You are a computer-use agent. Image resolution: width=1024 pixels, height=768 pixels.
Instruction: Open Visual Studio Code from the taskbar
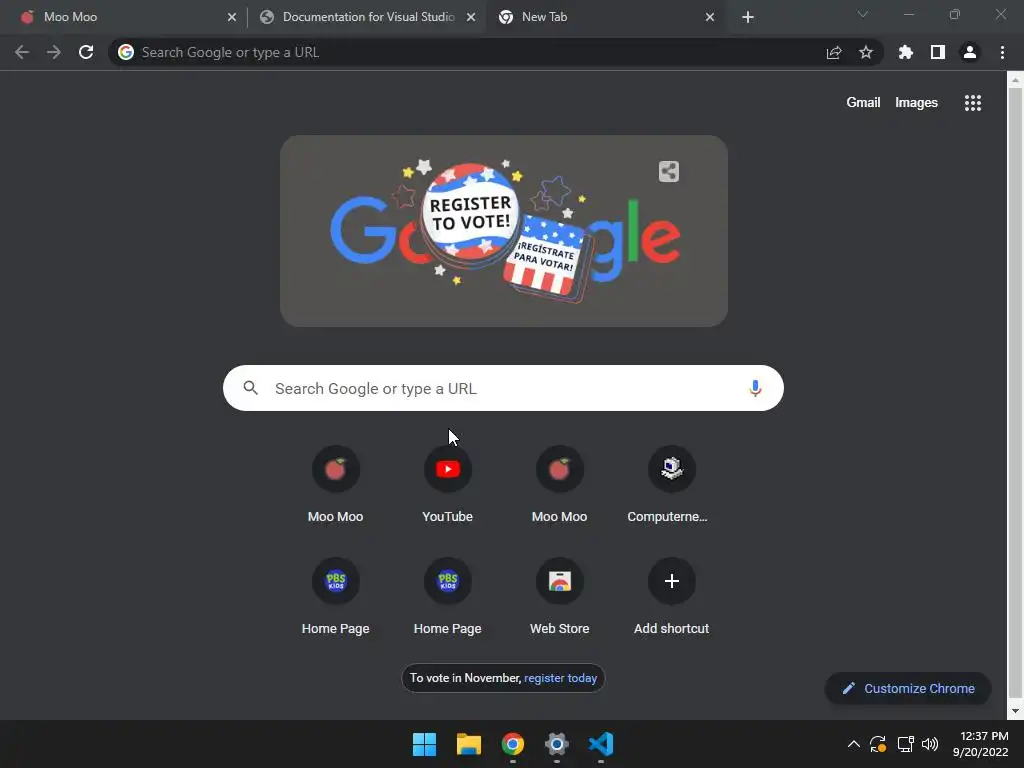coord(601,744)
